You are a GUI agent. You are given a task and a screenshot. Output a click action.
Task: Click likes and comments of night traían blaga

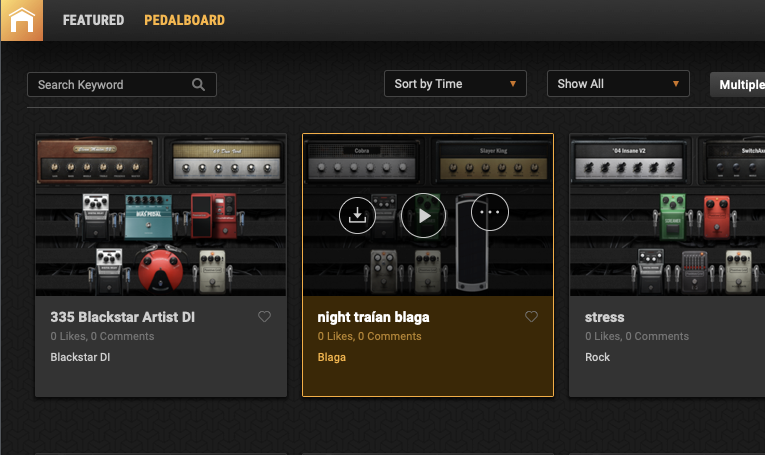tap(369, 336)
